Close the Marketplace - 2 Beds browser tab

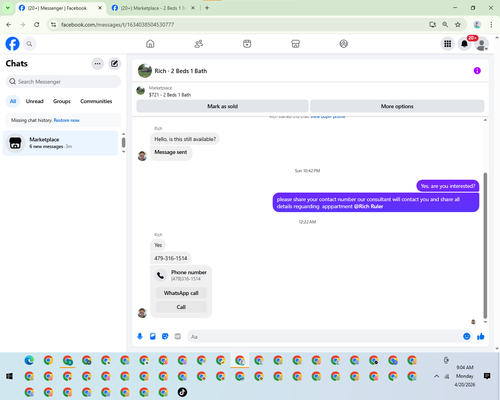click(x=193, y=8)
